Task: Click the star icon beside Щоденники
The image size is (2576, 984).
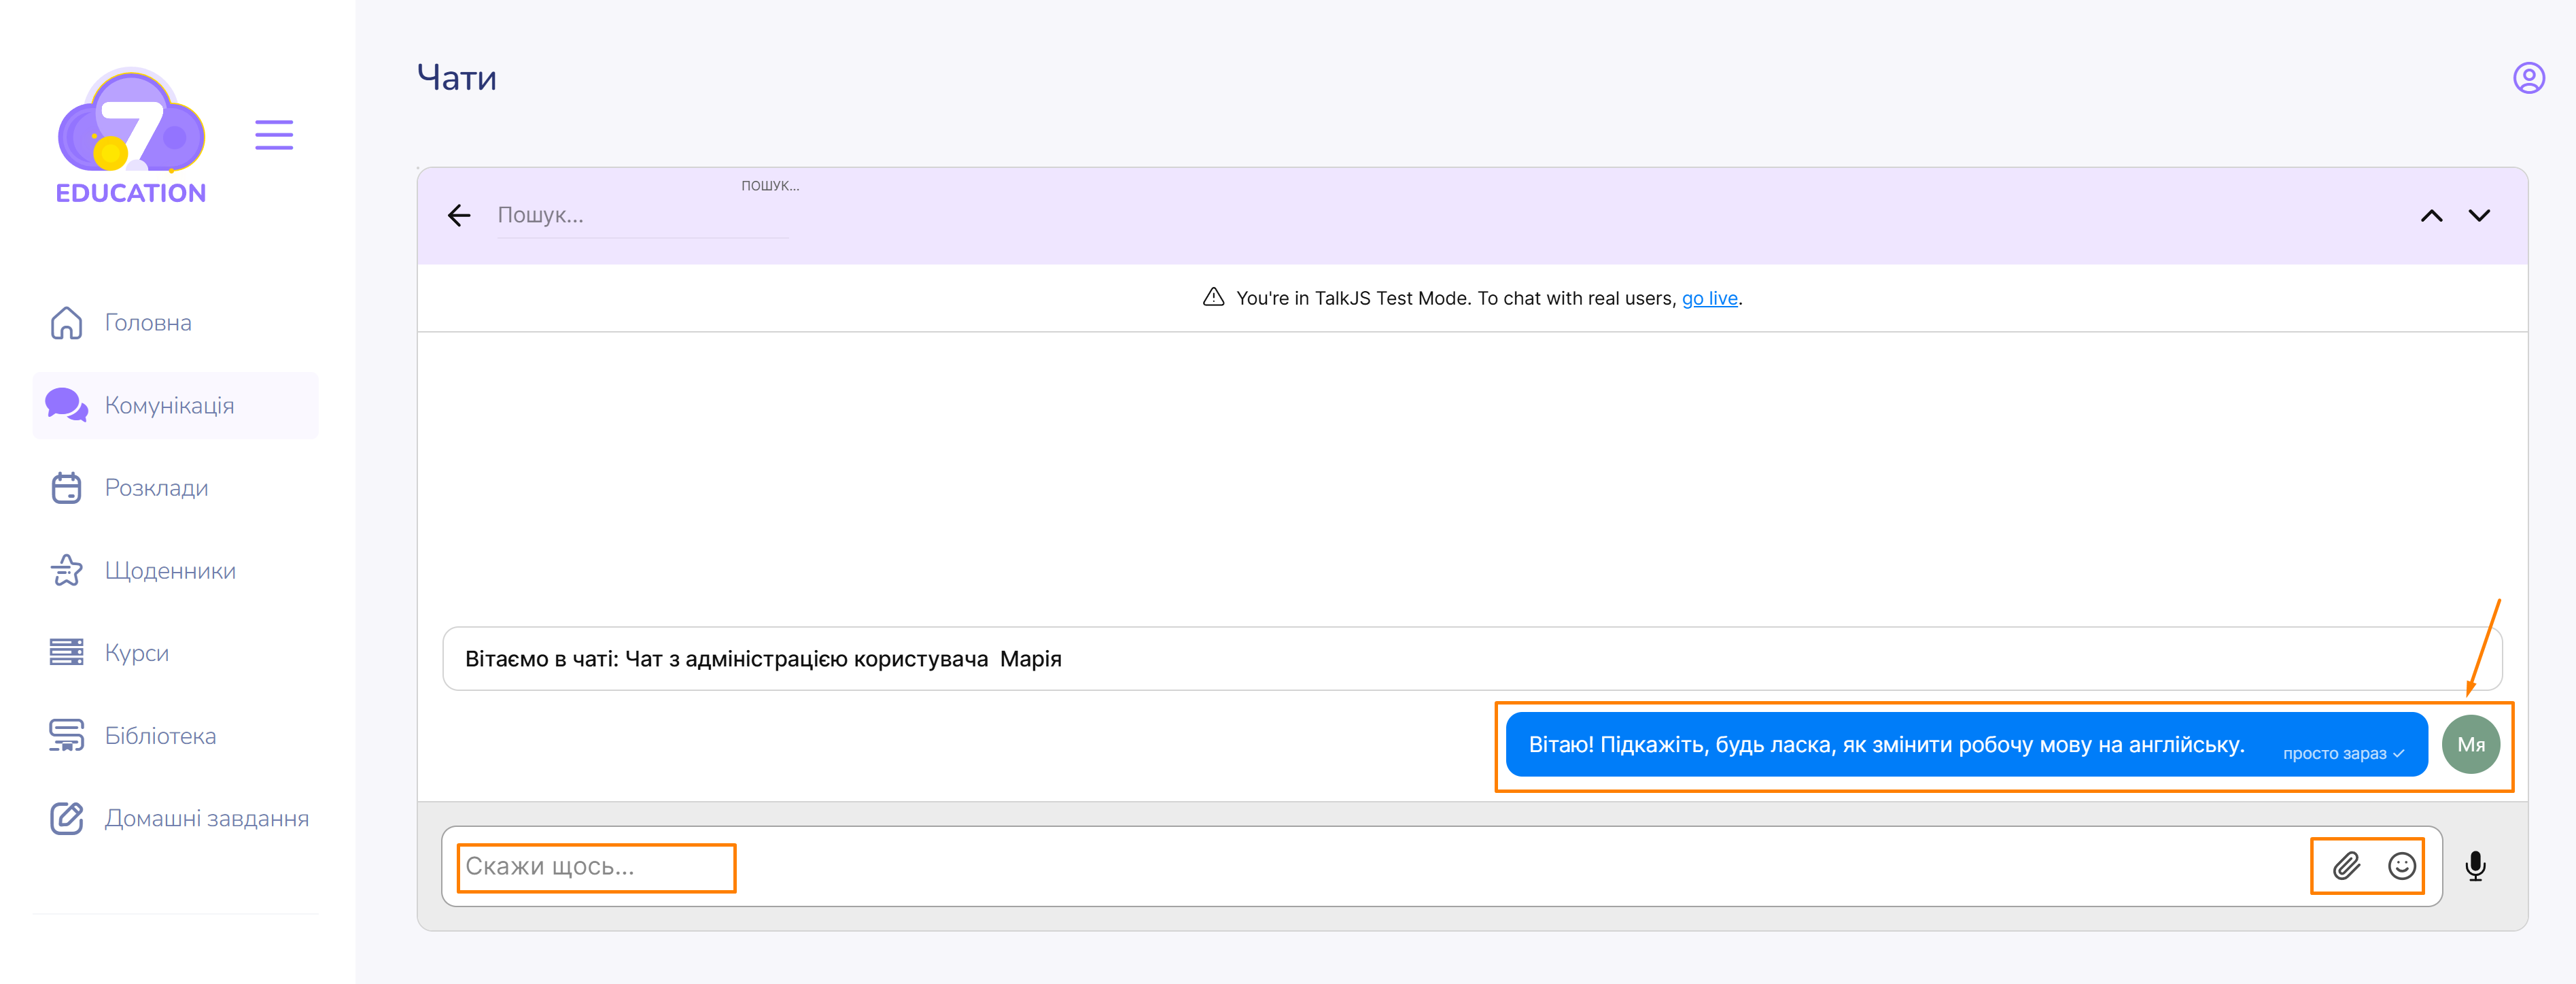Action: click(x=67, y=570)
